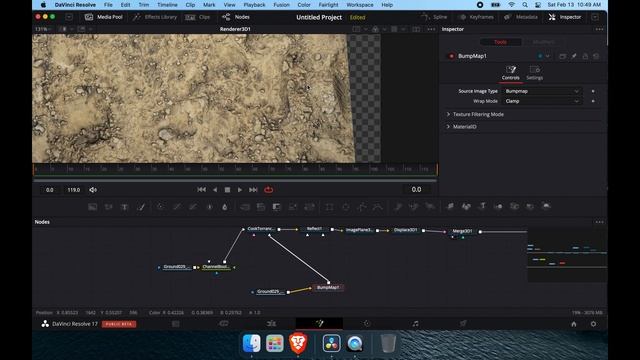Switch to the Modifiers tab
The height and width of the screenshot is (360, 640).
tap(544, 42)
